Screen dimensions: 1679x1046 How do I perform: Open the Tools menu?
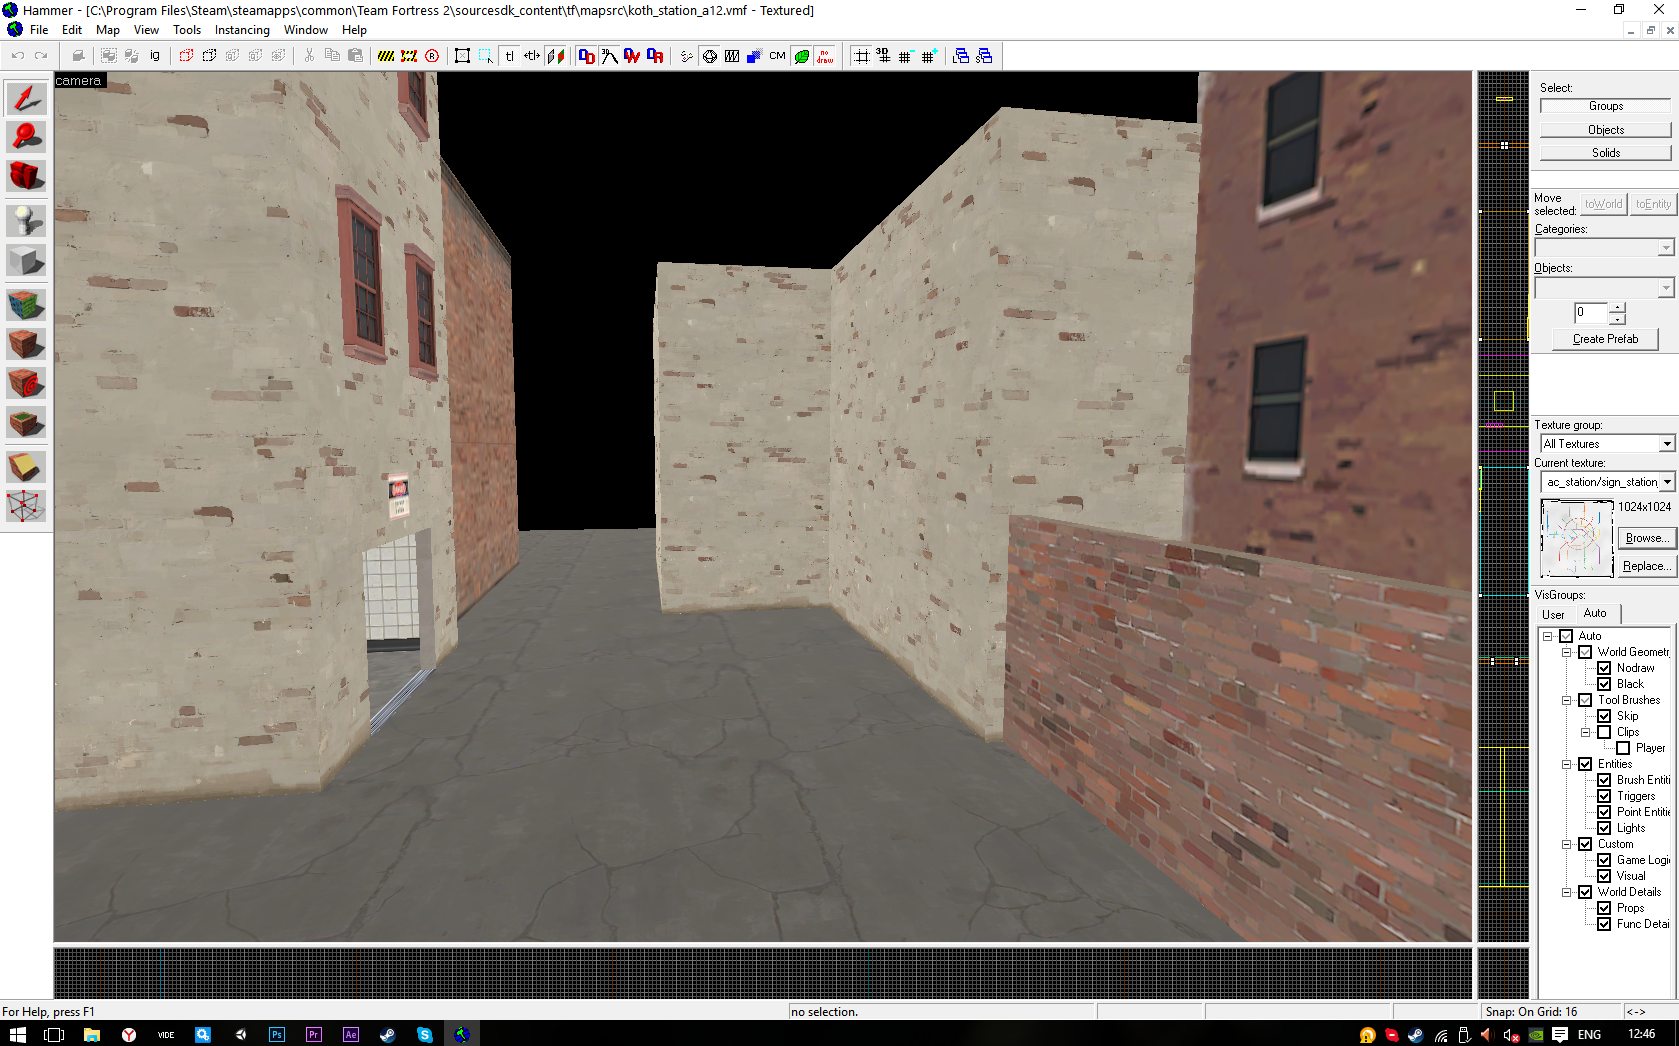click(x=186, y=30)
